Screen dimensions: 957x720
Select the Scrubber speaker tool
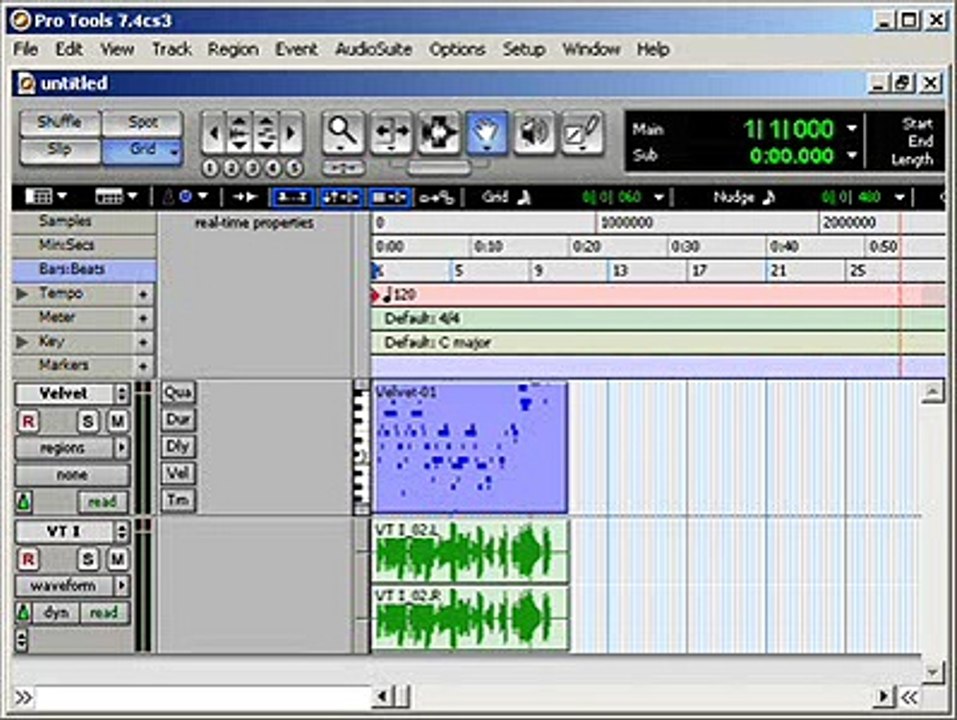tap(534, 132)
